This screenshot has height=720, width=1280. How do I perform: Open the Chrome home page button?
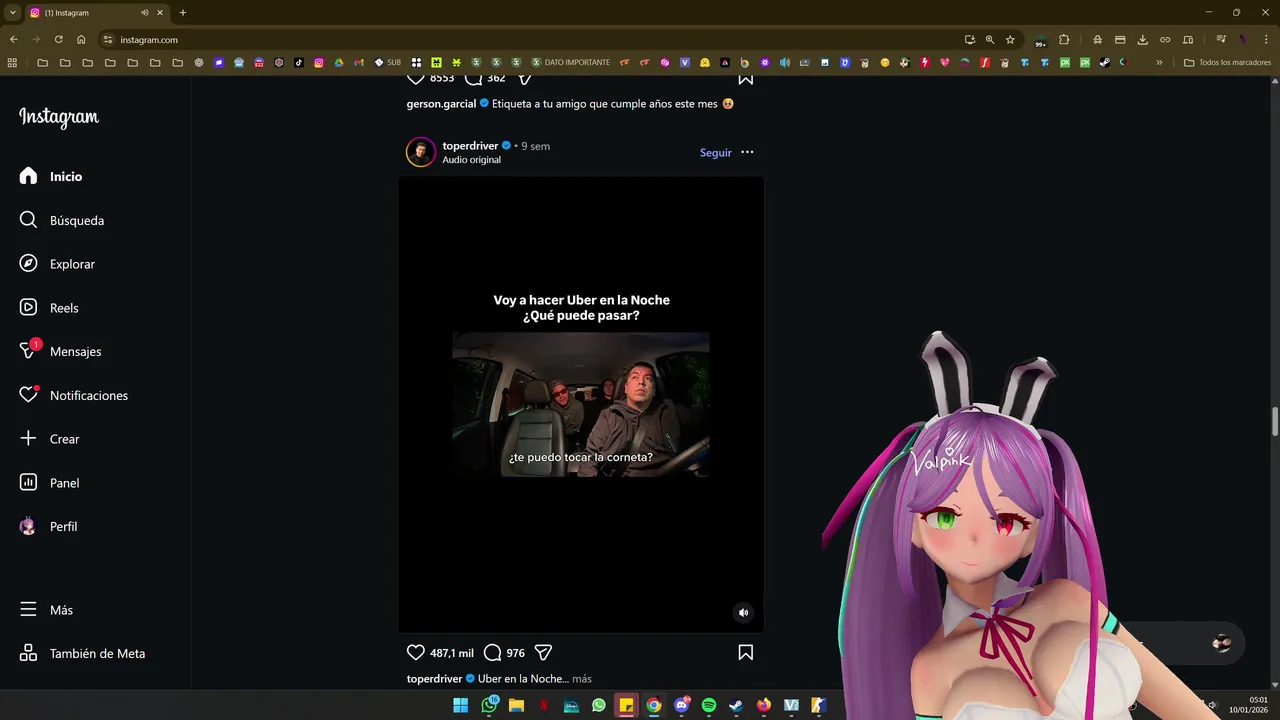pyautogui.click(x=81, y=40)
